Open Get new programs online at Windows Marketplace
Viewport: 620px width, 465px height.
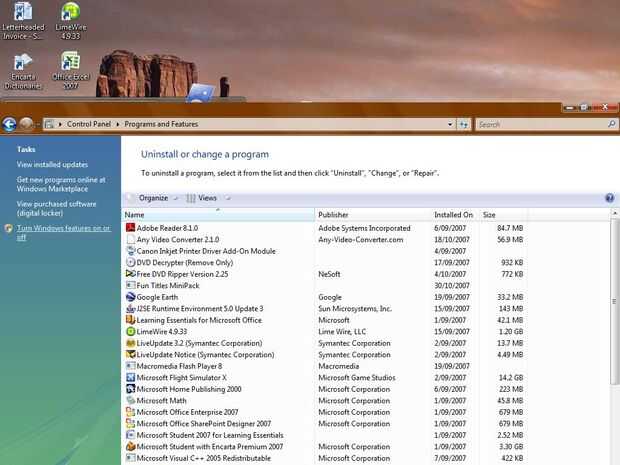(61, 184)
